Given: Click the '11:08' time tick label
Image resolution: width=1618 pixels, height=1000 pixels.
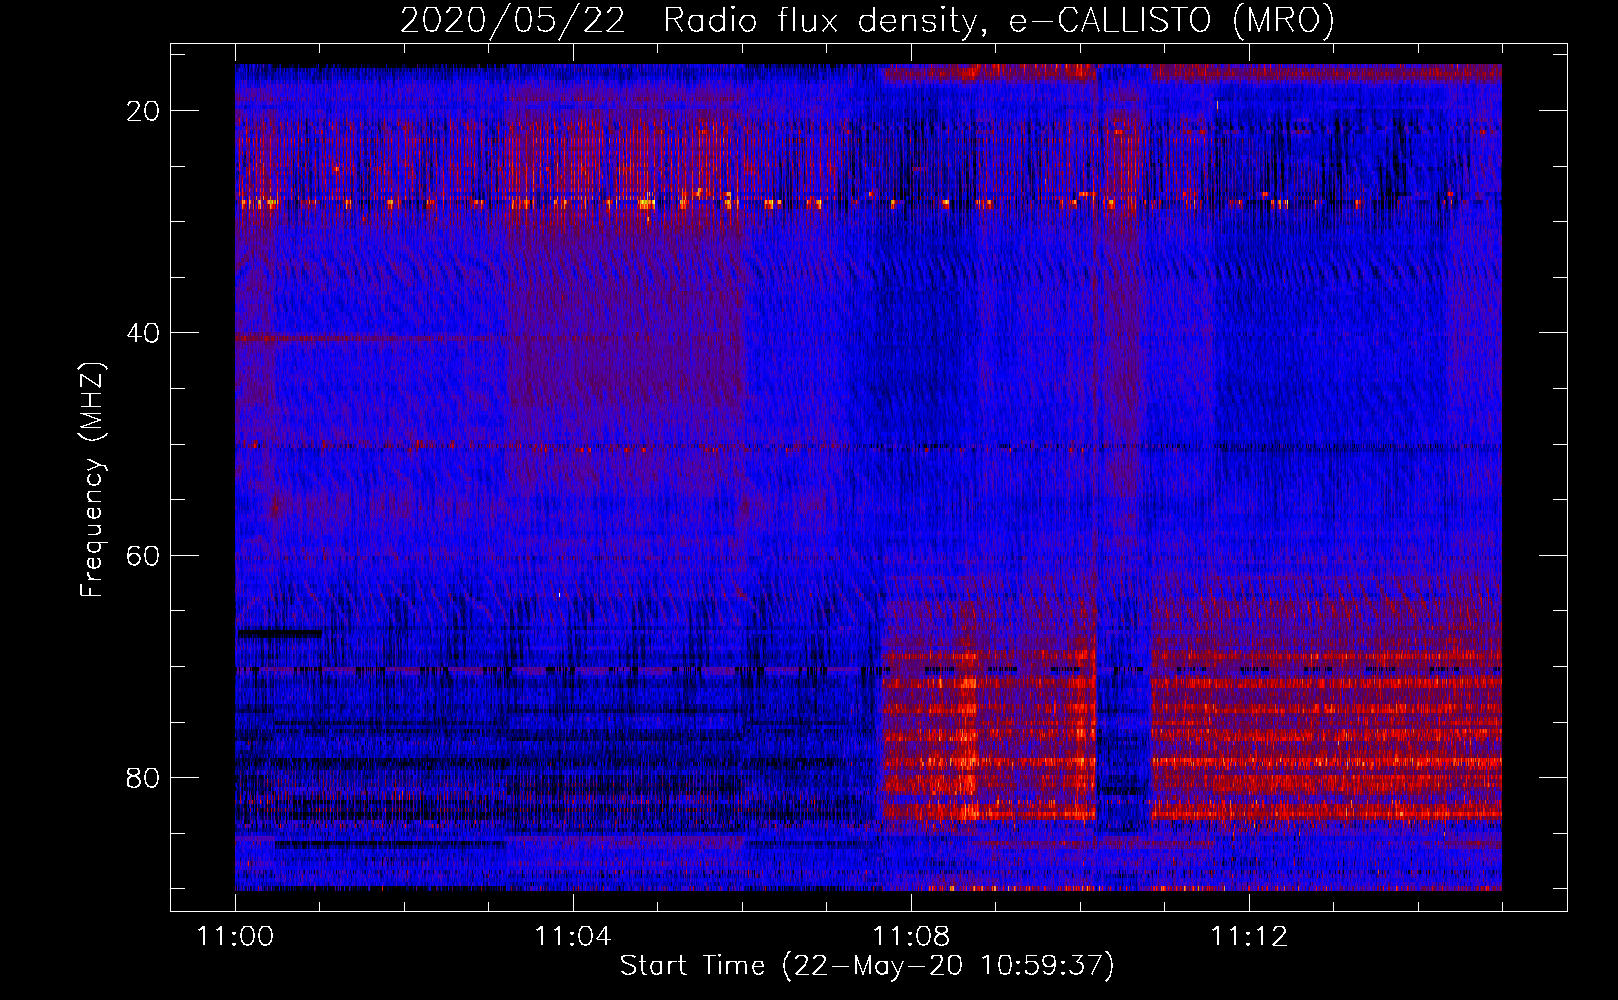Looking at the screenshot, I should (910, 937).
